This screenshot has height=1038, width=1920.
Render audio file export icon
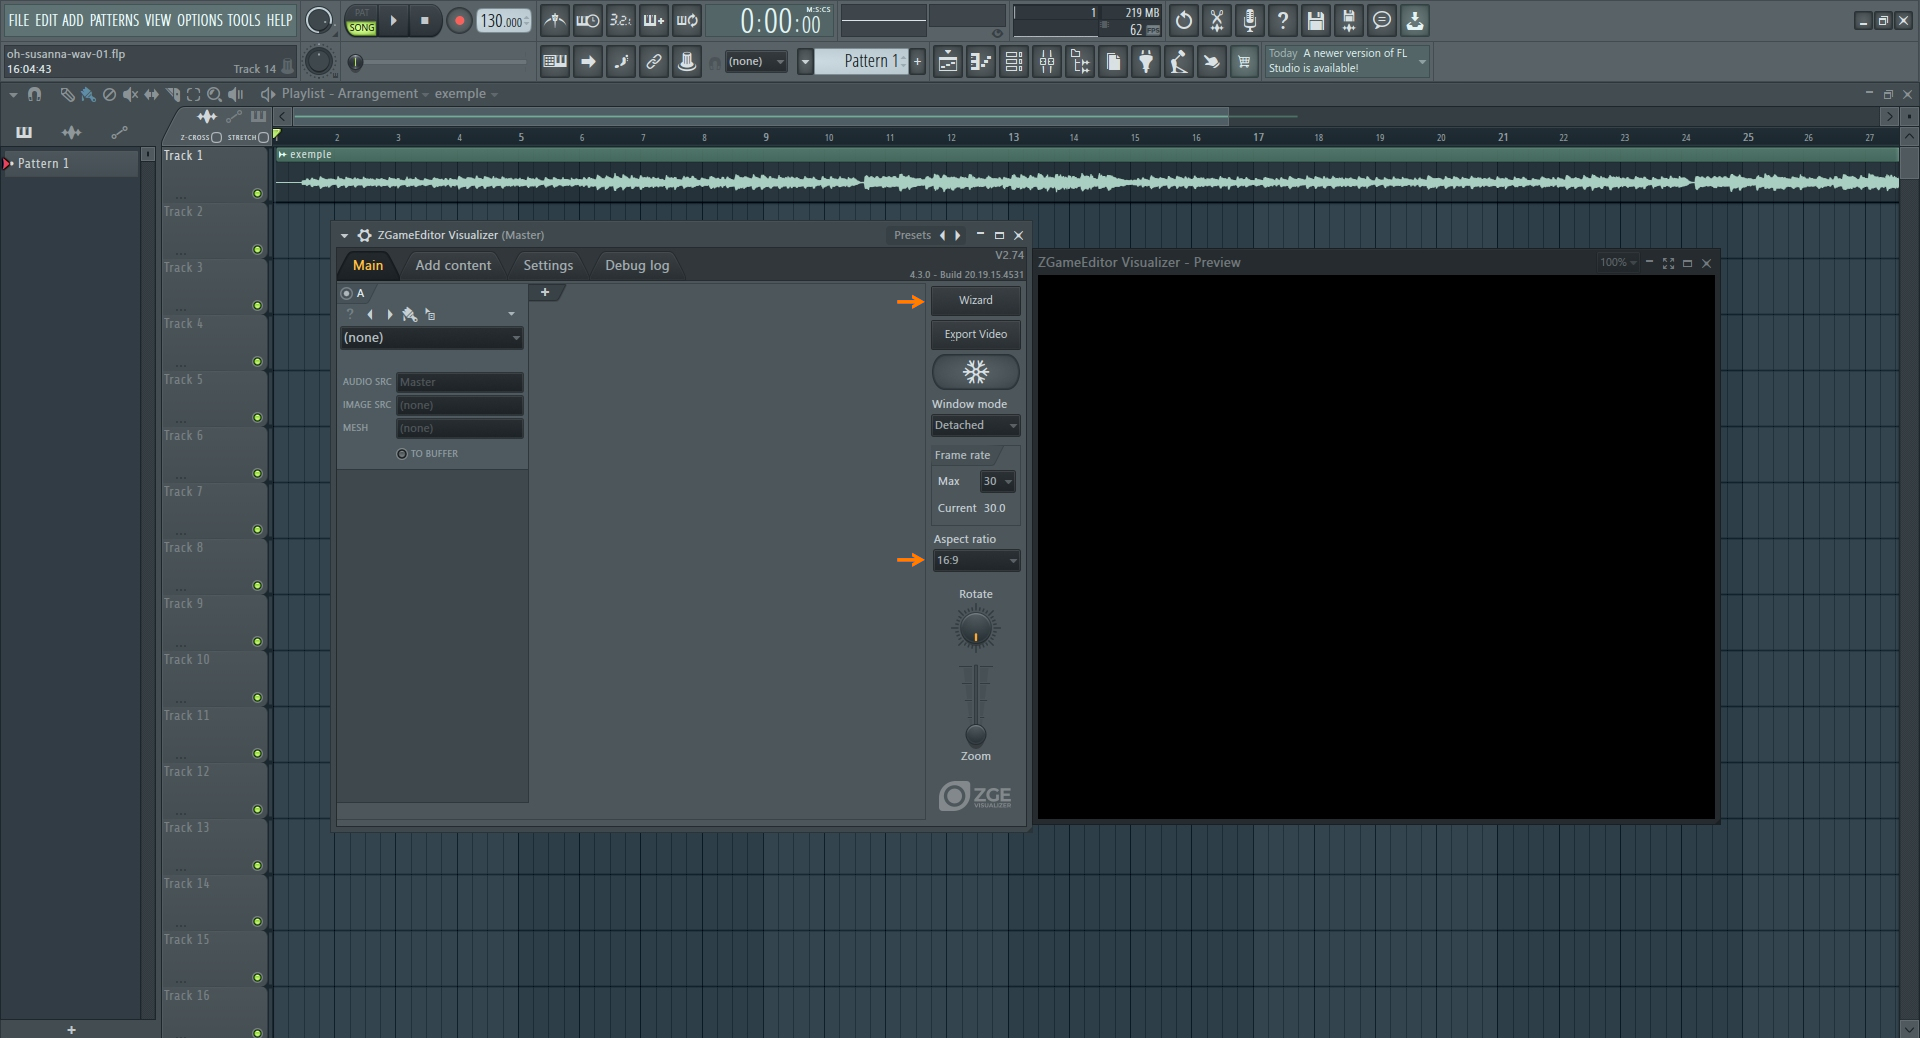point(1349,20)
